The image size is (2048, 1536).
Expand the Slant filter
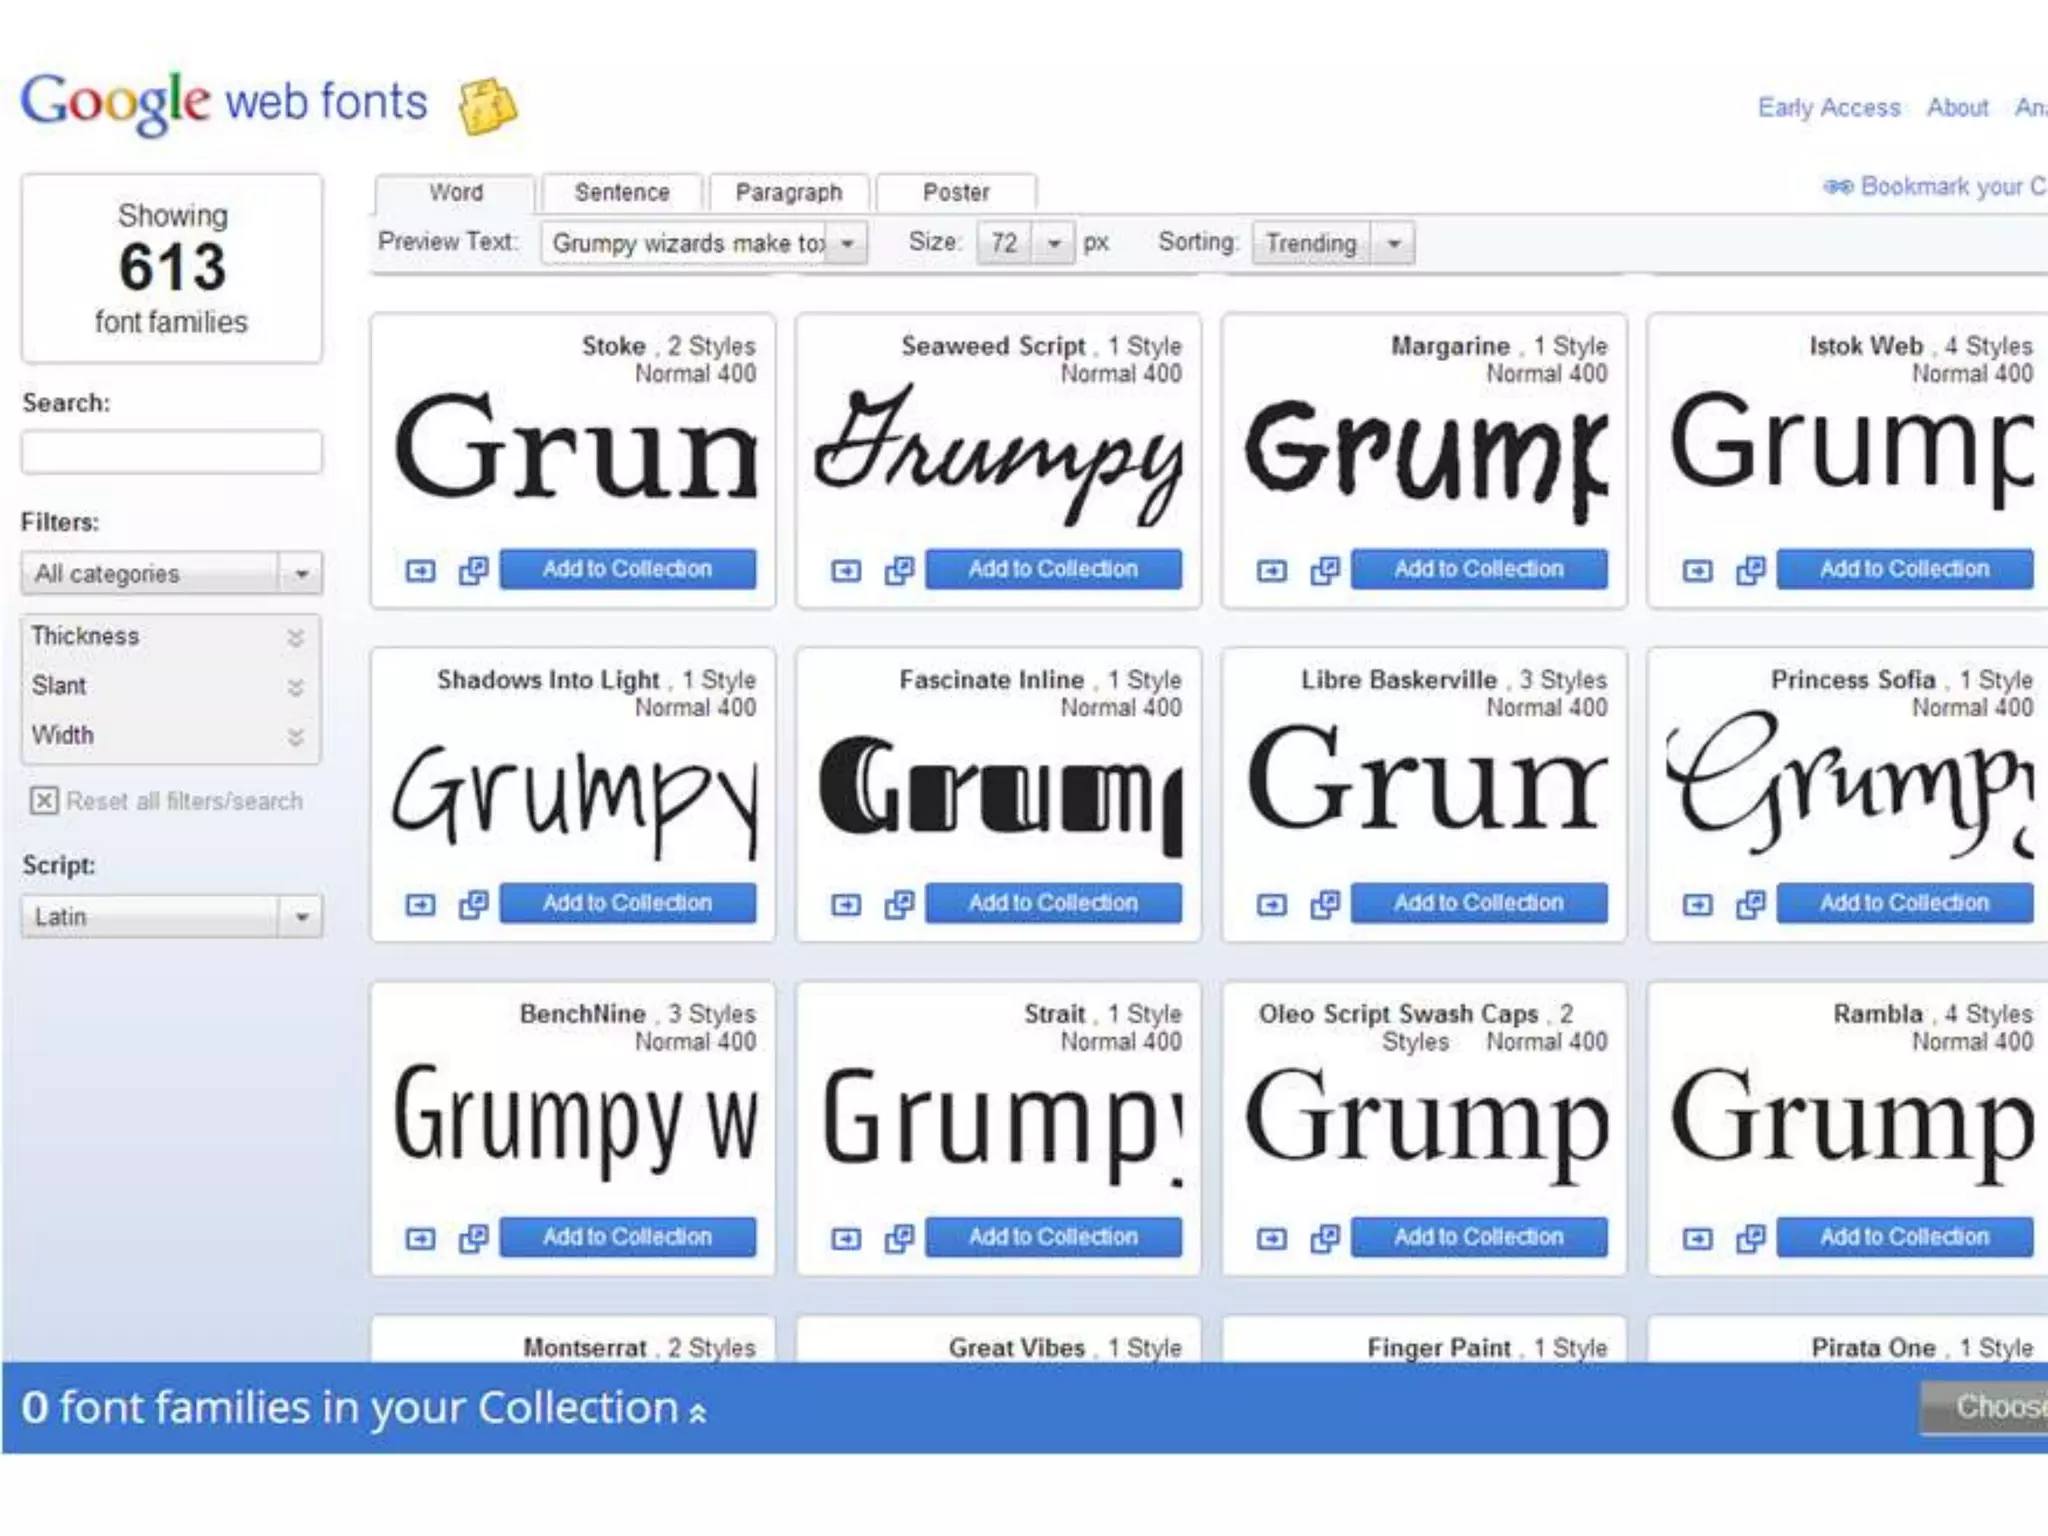coord(295,687)
